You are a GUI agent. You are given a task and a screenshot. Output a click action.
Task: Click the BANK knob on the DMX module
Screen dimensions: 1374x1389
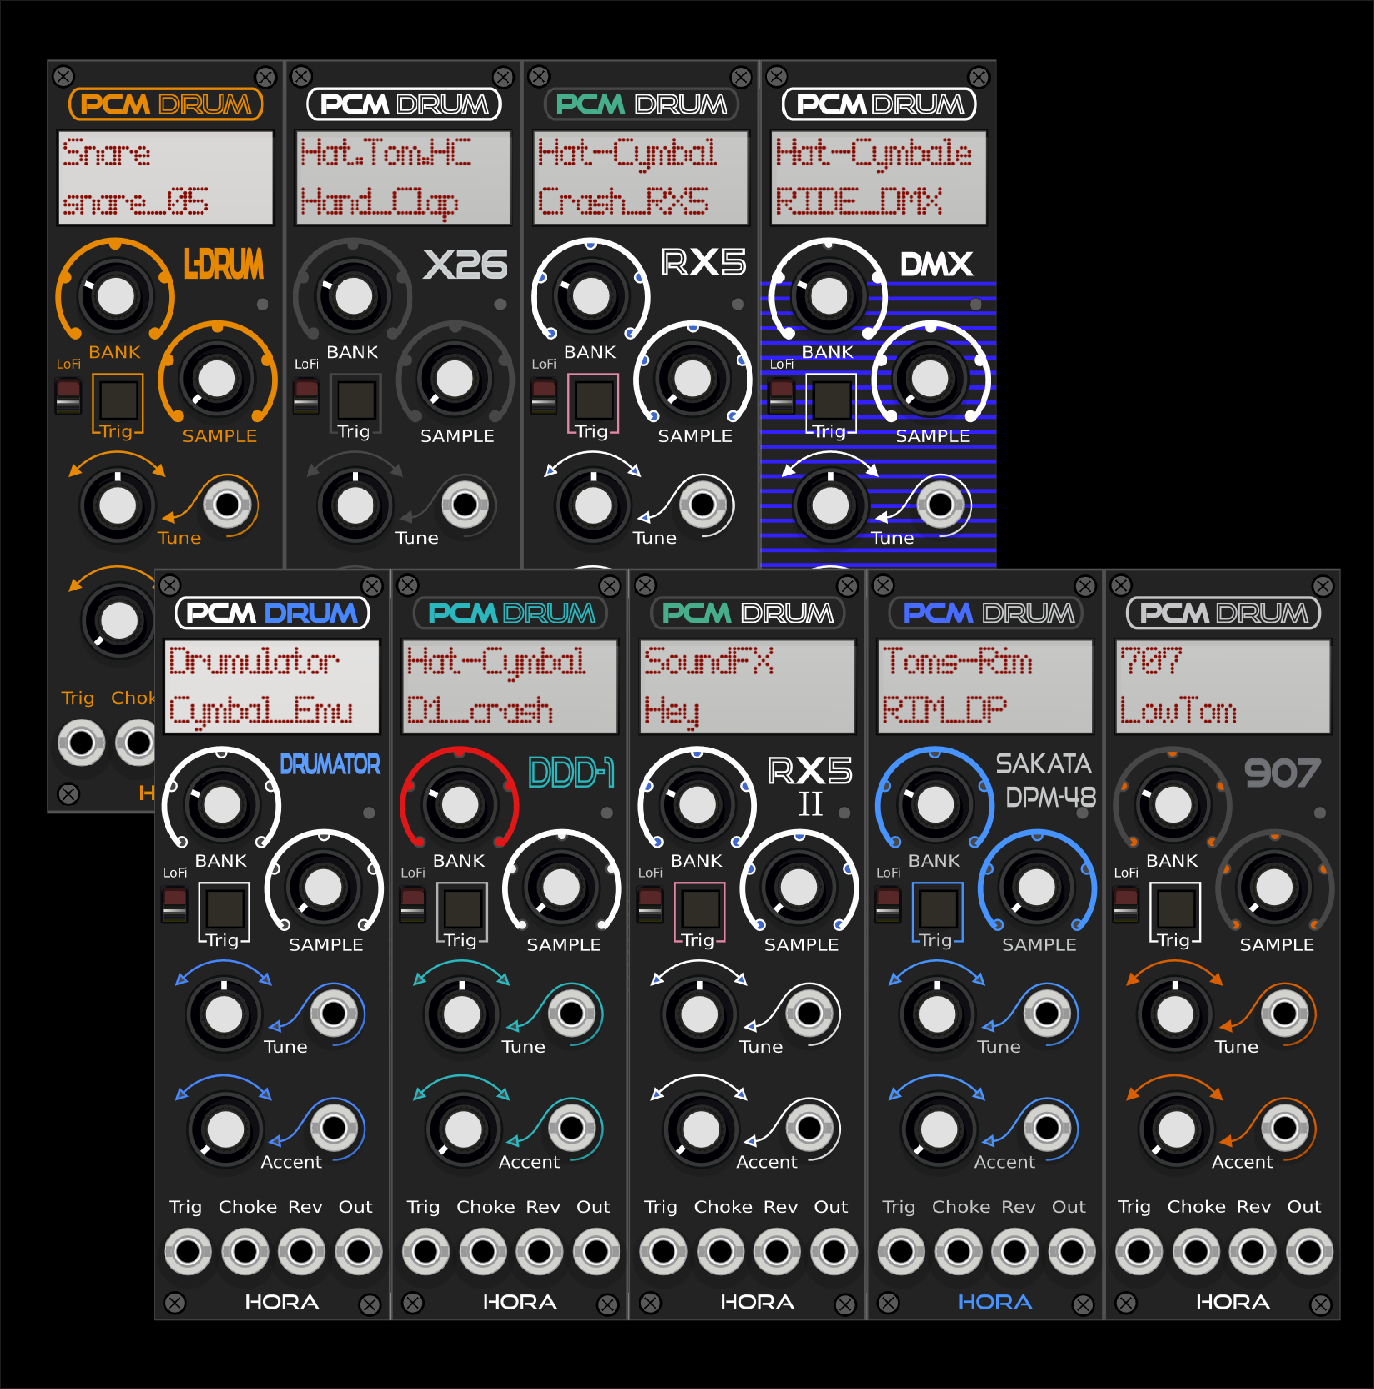pyautogui.click(x=828, y=295)
